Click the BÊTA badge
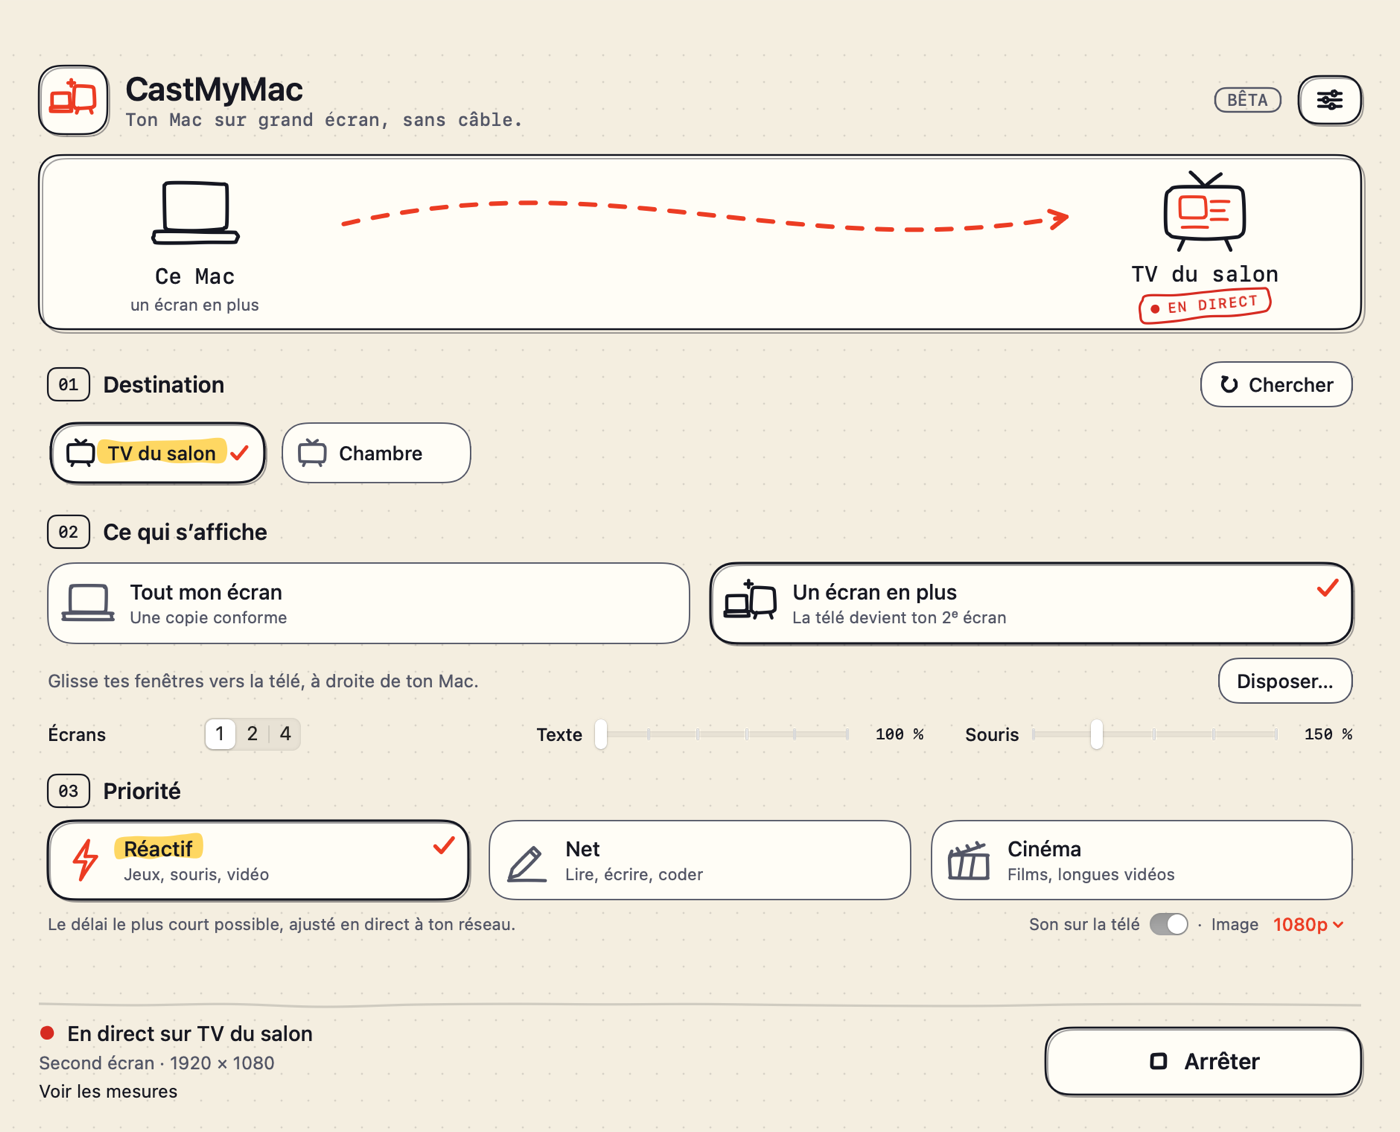 click(x=1247, y=100)
